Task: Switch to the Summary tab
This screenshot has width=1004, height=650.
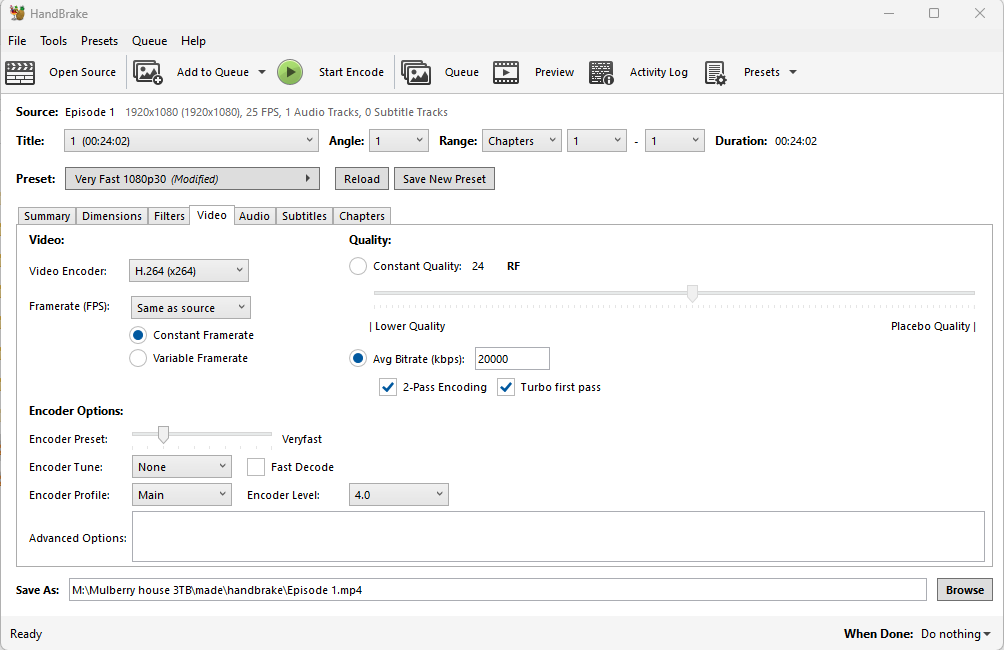Action: point(47,216)
